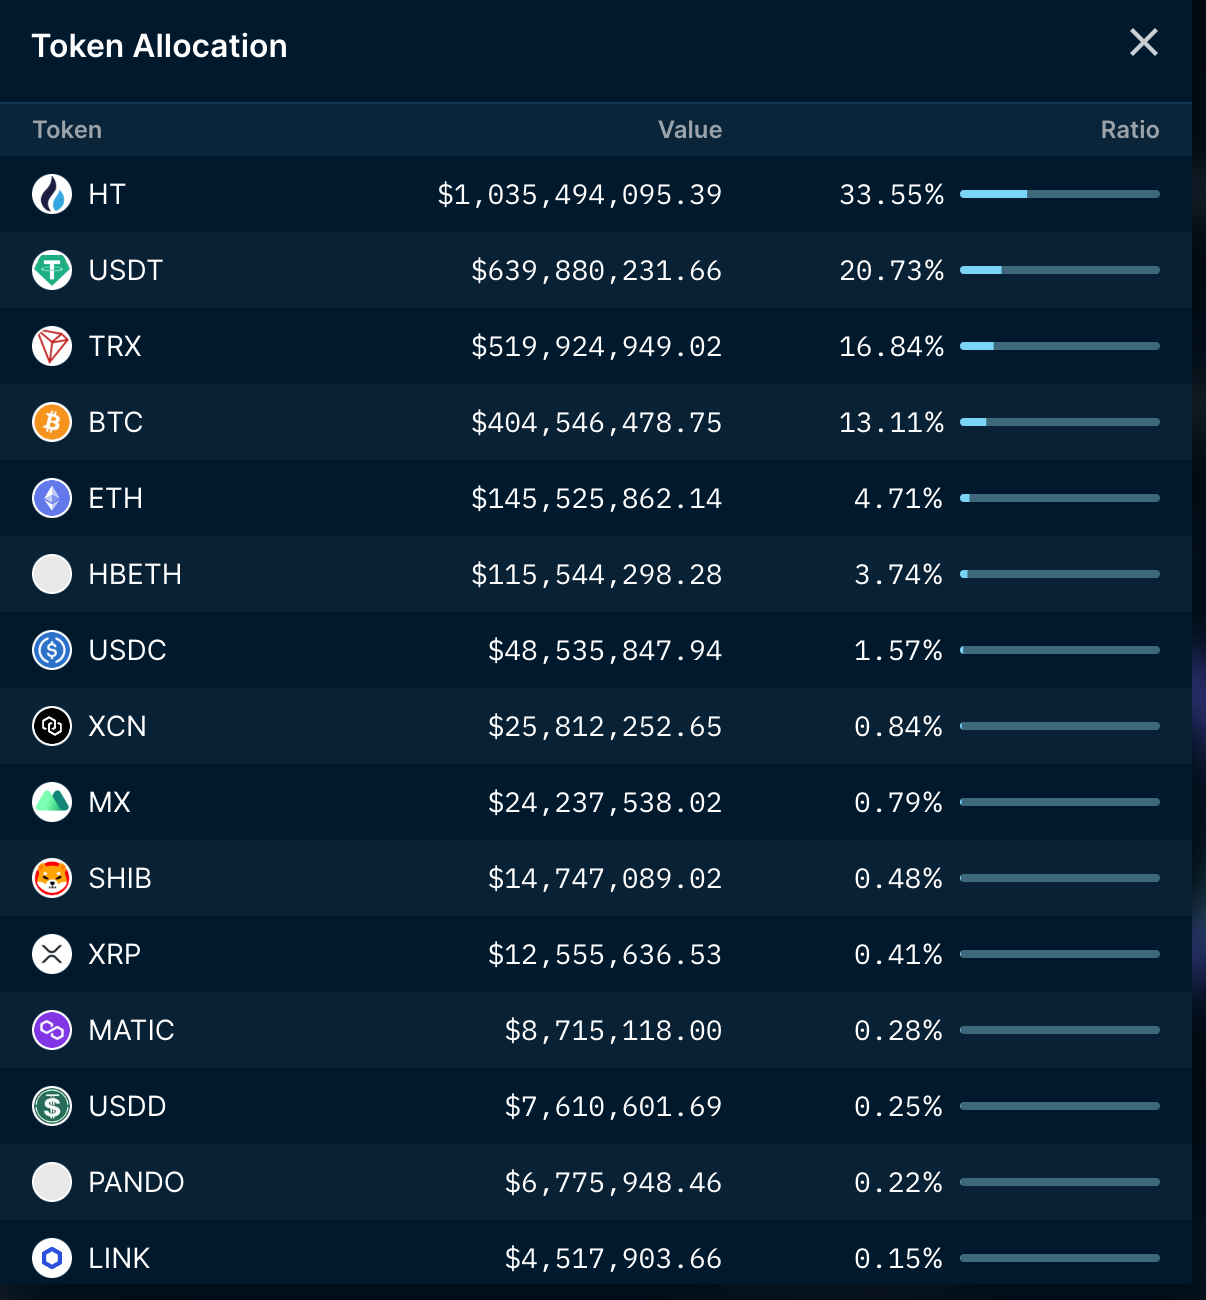Screen dimensions: 1206x1300
Task: Select the BTC token name
Action: [x=116, y=422]
